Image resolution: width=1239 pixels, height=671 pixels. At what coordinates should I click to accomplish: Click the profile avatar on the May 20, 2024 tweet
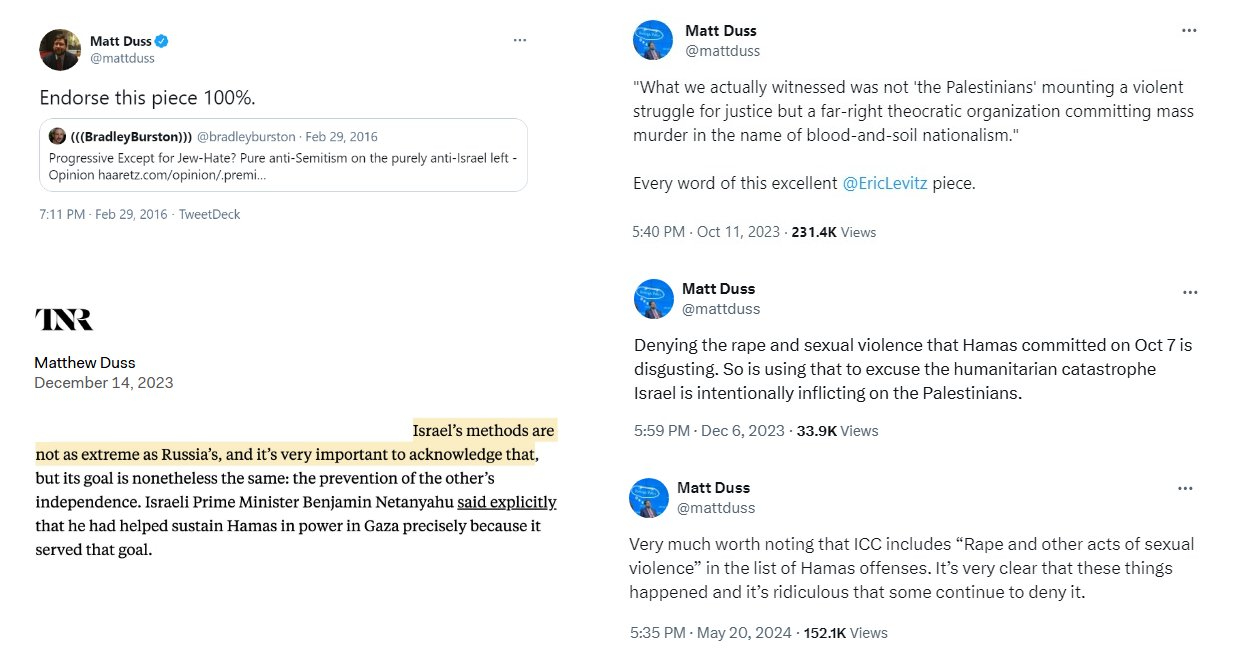pos(648,497)
